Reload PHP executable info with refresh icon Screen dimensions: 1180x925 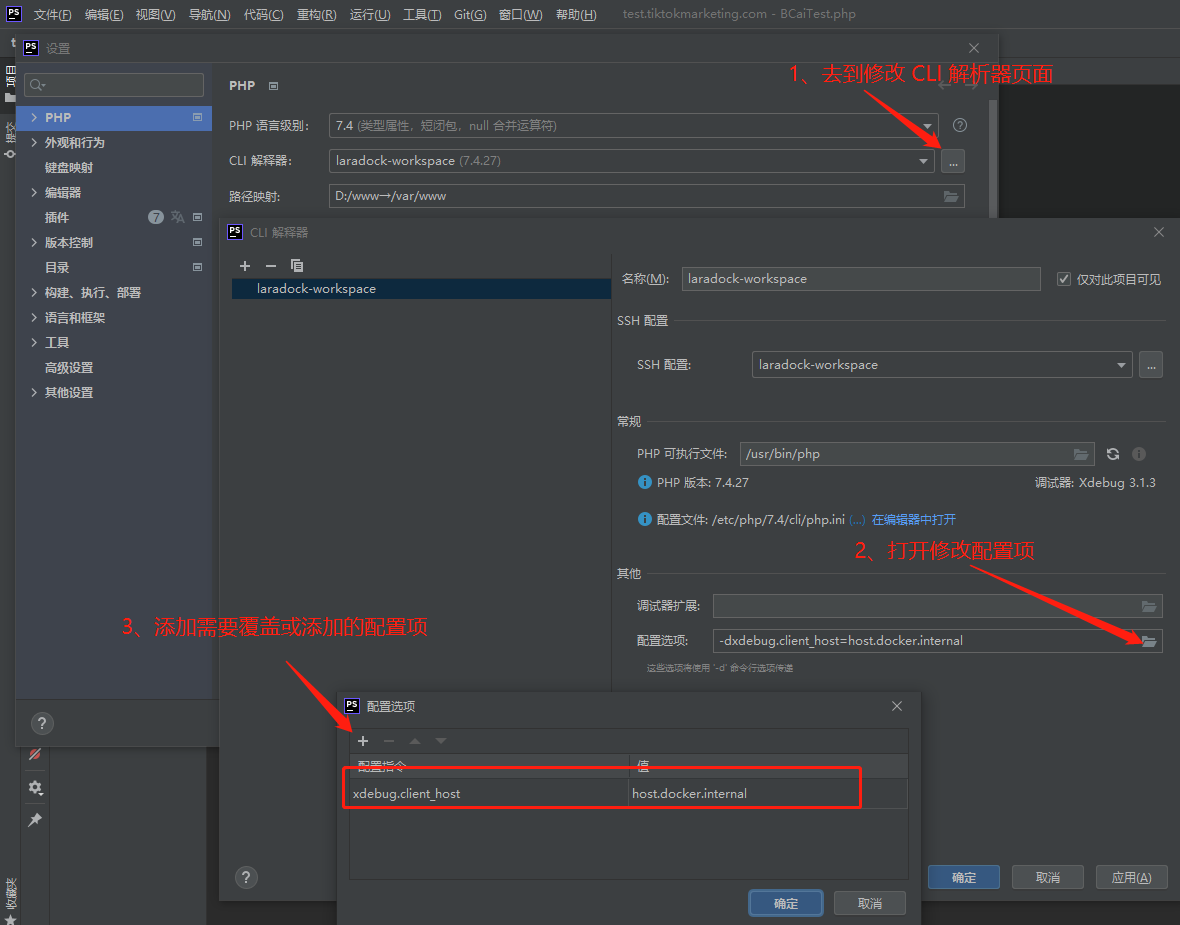point(1113,454)
